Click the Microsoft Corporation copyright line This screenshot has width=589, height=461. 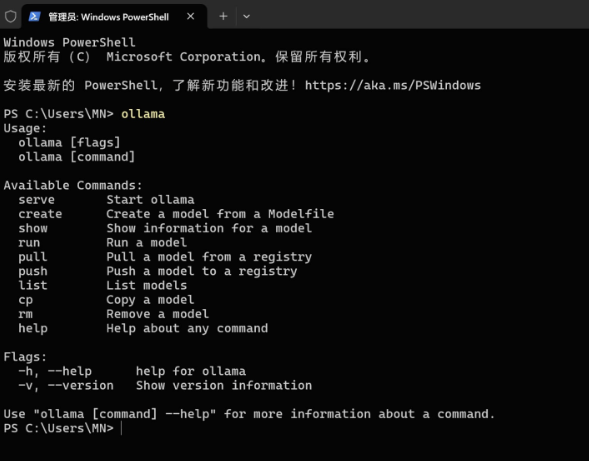pyautogui.click(x=187, y=57)
